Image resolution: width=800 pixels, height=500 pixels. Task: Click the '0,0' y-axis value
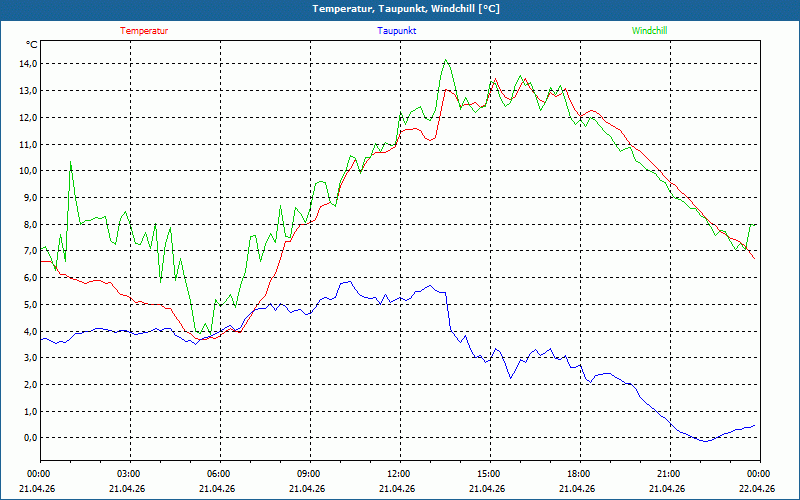coord(30,438)
